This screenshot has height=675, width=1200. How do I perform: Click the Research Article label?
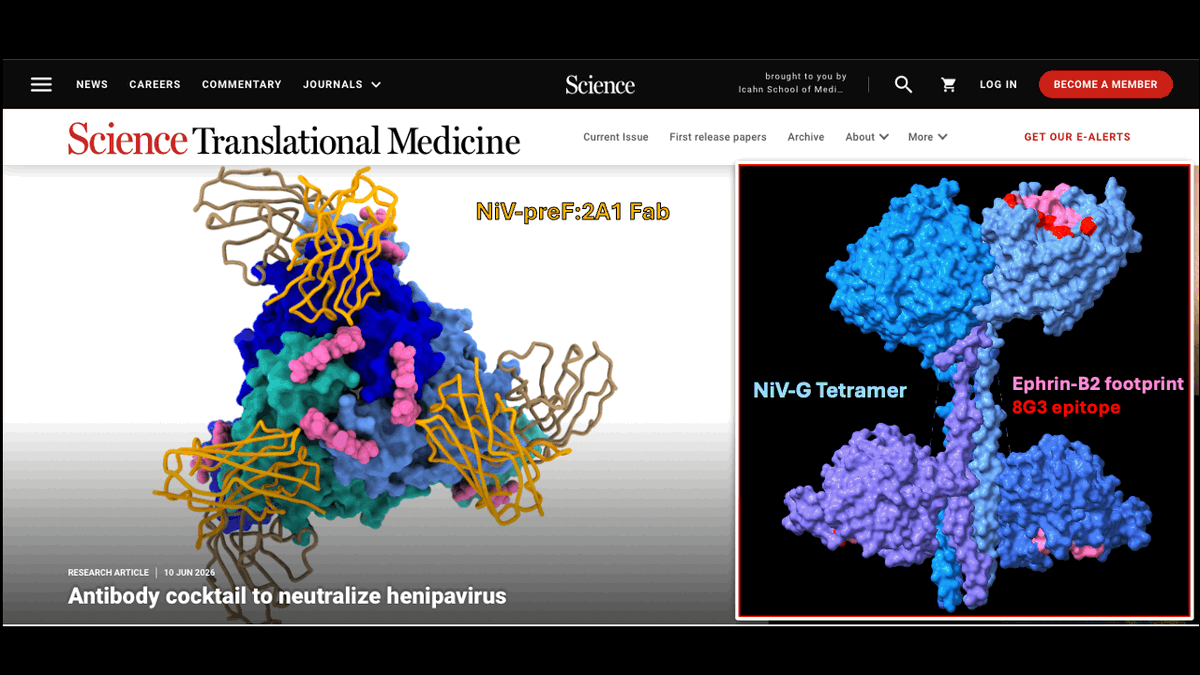(x=108, y=573)
